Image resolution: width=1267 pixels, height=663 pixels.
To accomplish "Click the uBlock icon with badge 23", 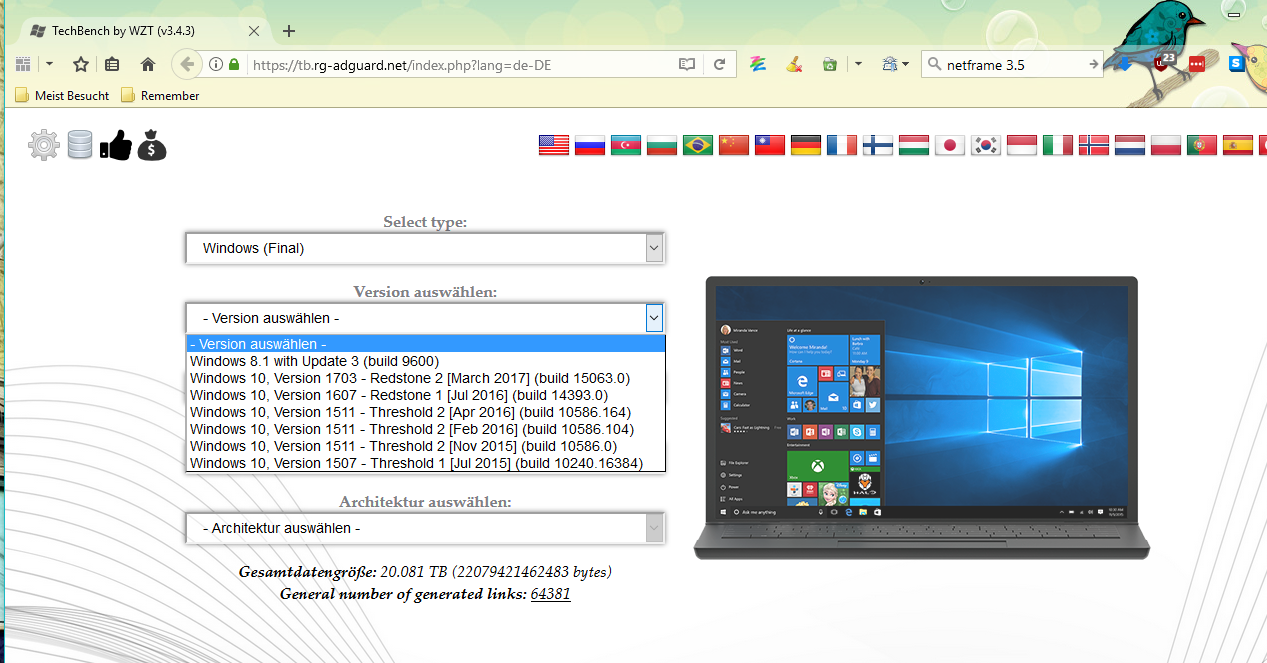I will coord(1163,63).
